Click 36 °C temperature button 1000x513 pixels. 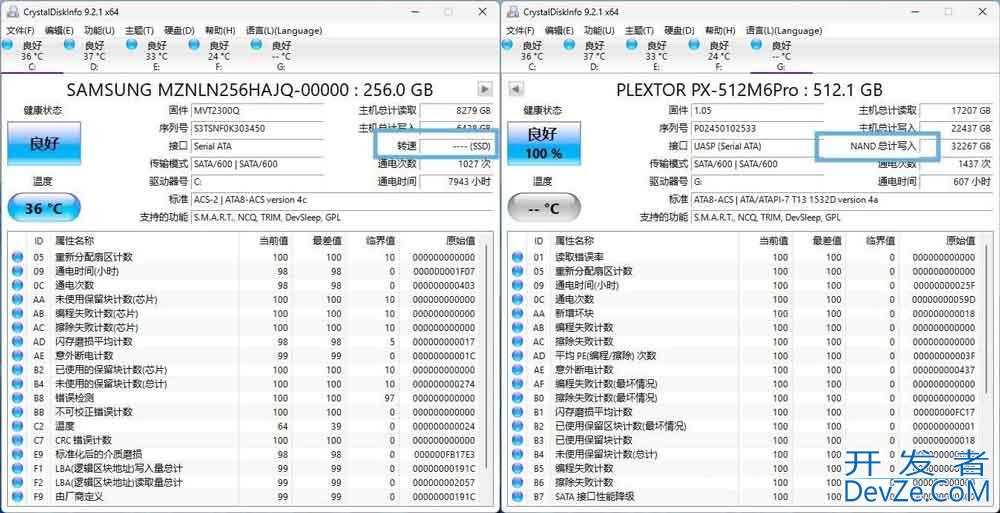pos(44,208)
